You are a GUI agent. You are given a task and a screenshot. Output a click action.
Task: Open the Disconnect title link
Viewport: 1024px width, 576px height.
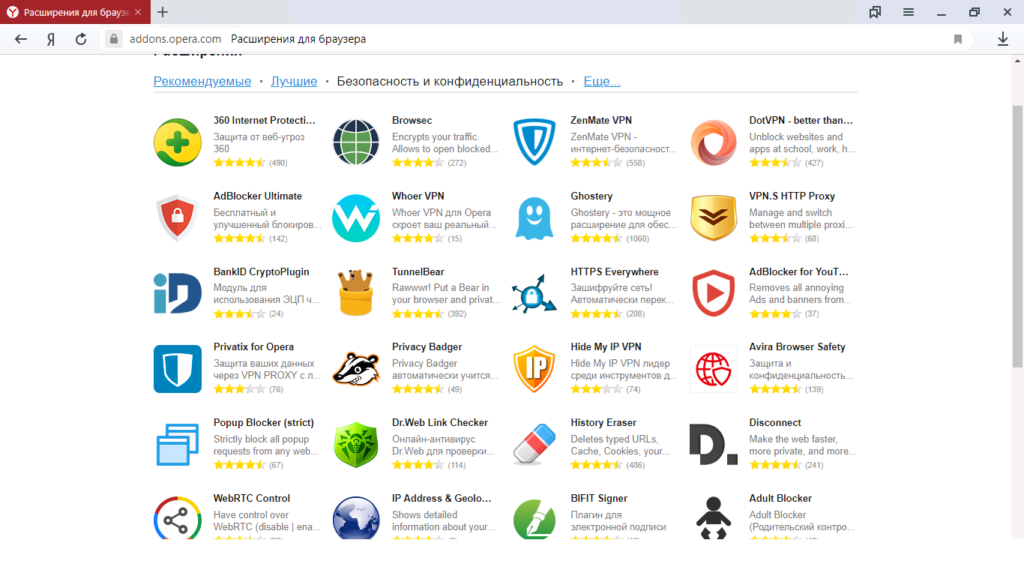[775, 423]
